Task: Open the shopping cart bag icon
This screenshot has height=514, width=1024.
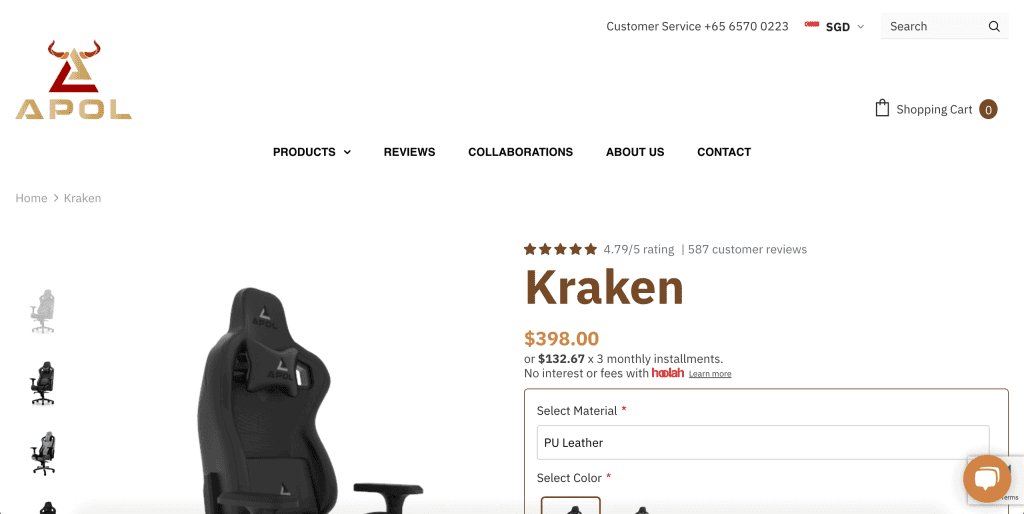Action: 882,108
